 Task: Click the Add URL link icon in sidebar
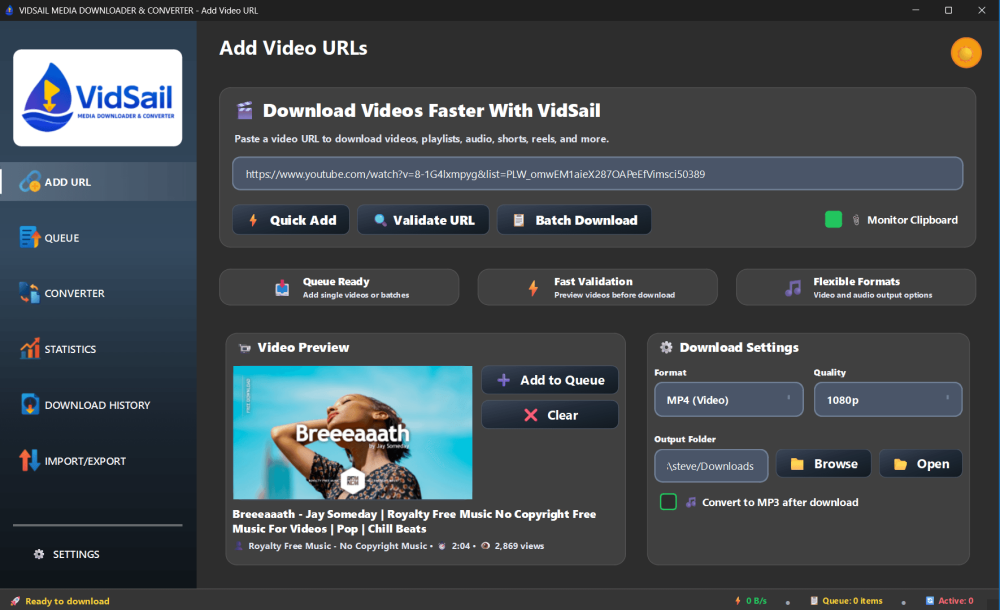tap(30, 182)
